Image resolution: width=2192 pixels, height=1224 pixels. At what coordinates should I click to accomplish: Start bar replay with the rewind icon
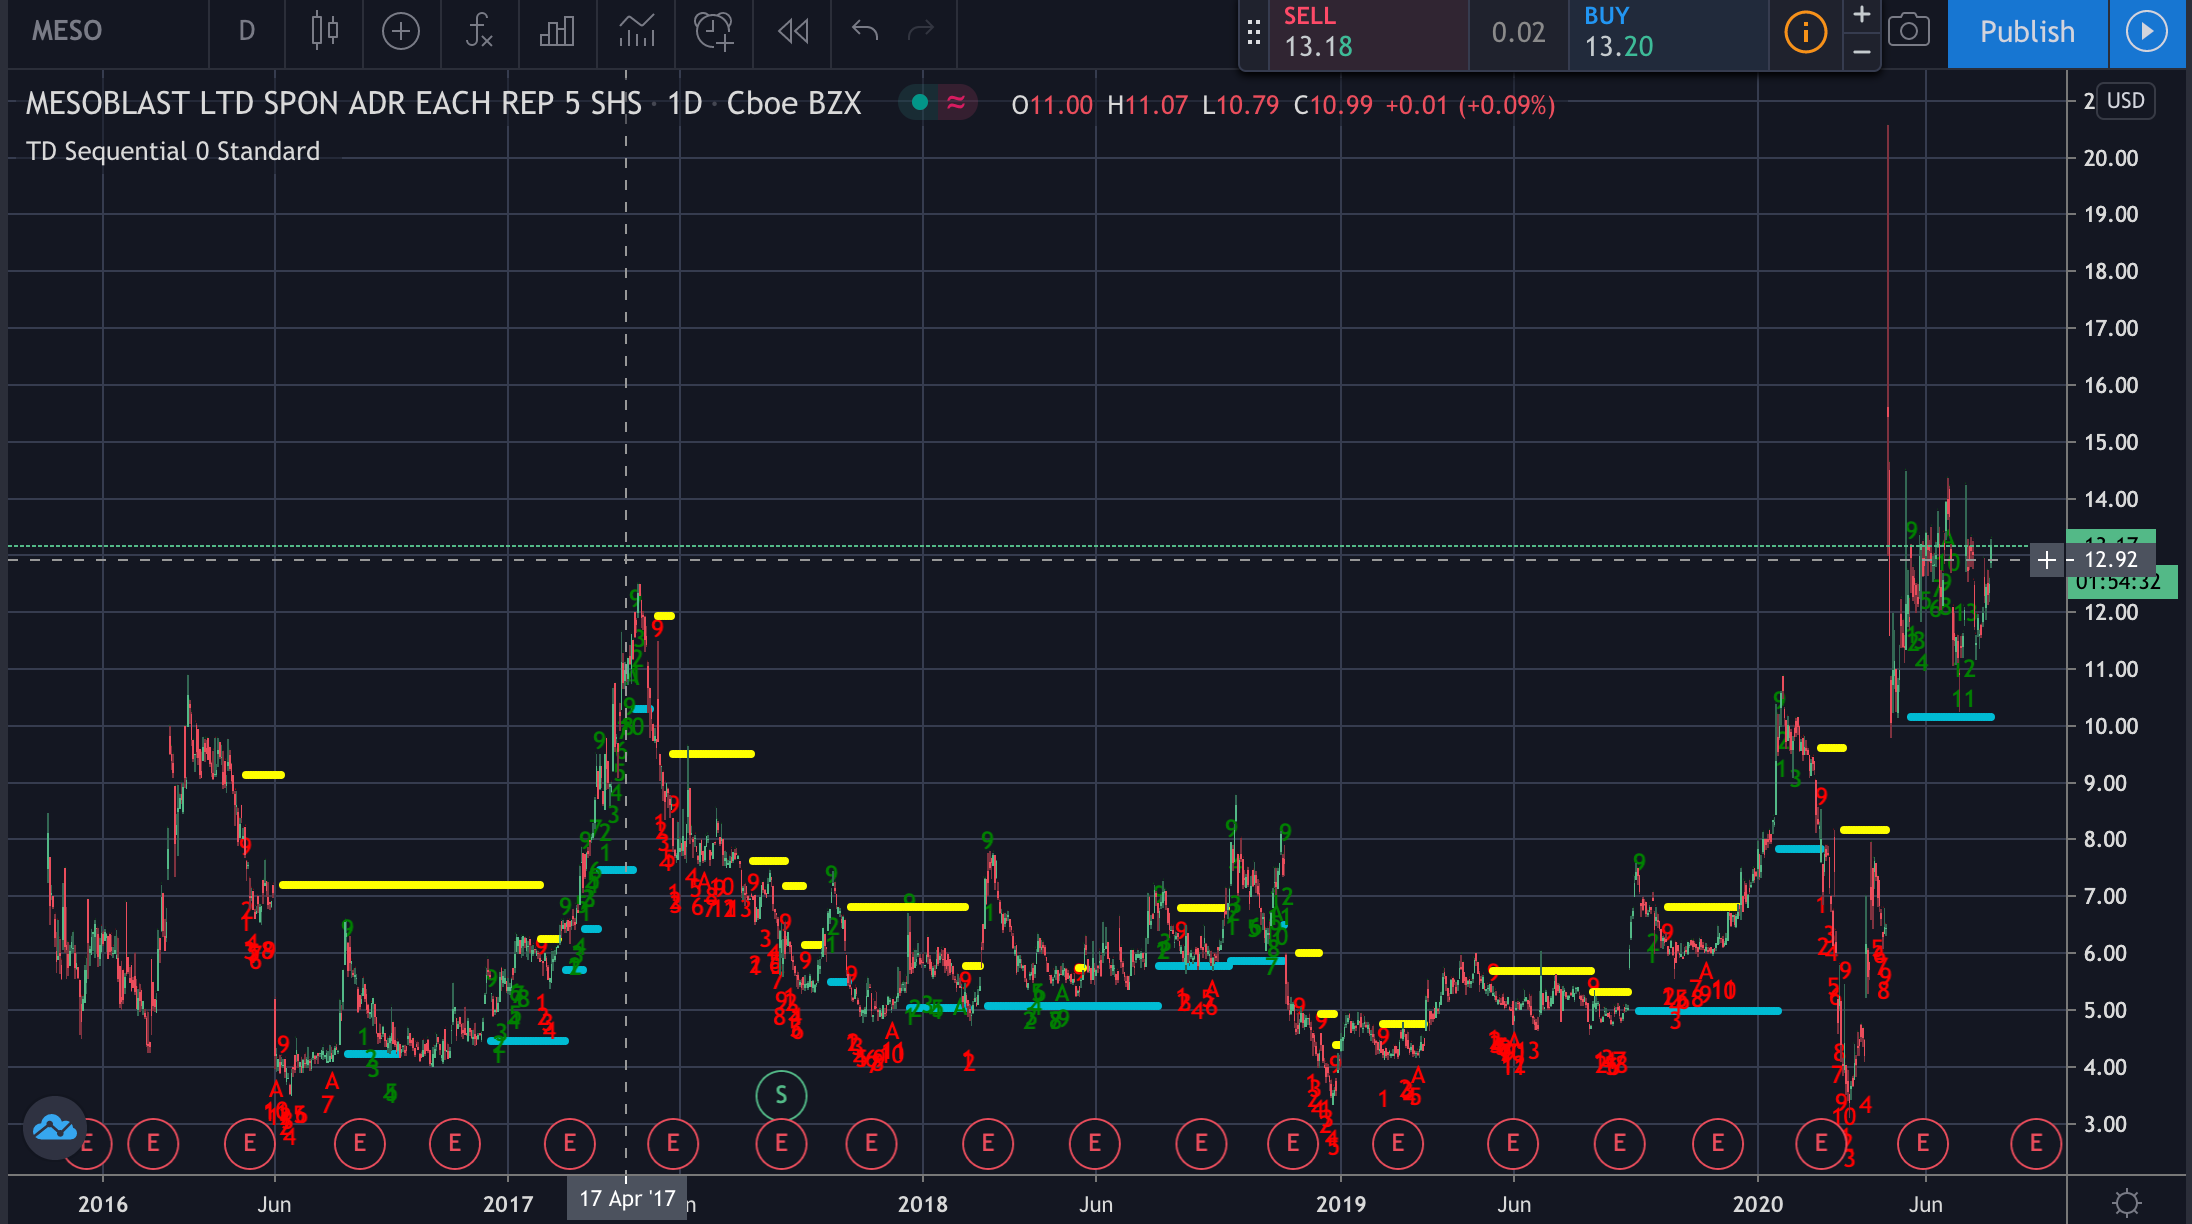click(793, 31)
